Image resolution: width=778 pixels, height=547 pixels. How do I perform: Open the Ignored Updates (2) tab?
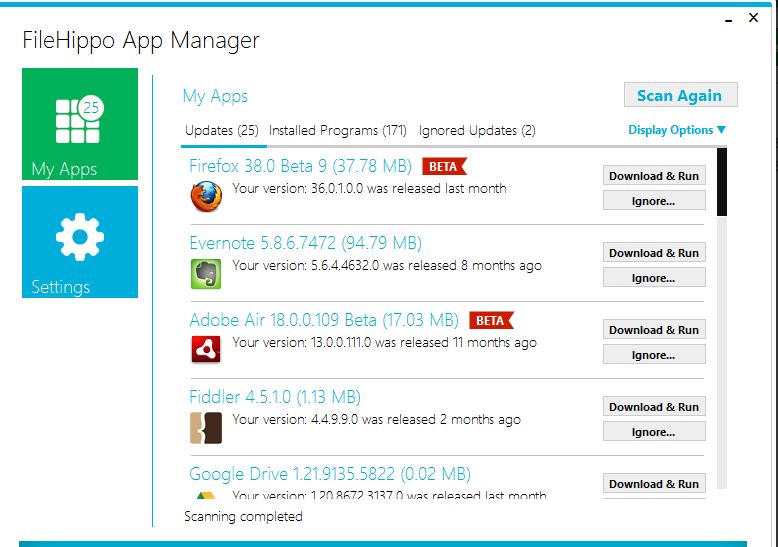pyautogui.click(x=477, y=131)
